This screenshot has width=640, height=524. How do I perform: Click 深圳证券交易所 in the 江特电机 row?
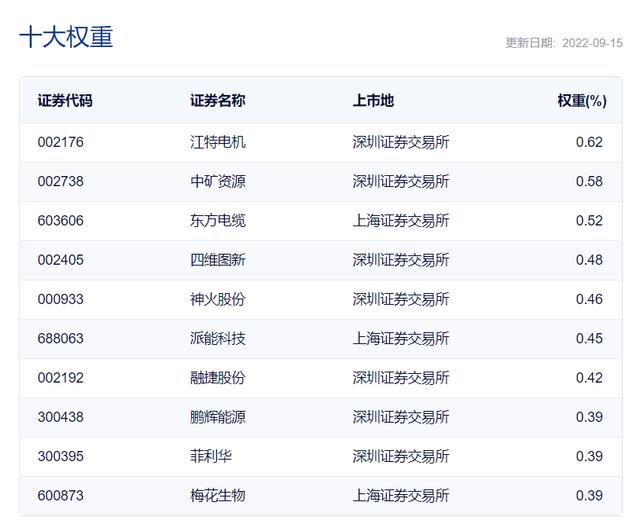click(x=401, y=142)
